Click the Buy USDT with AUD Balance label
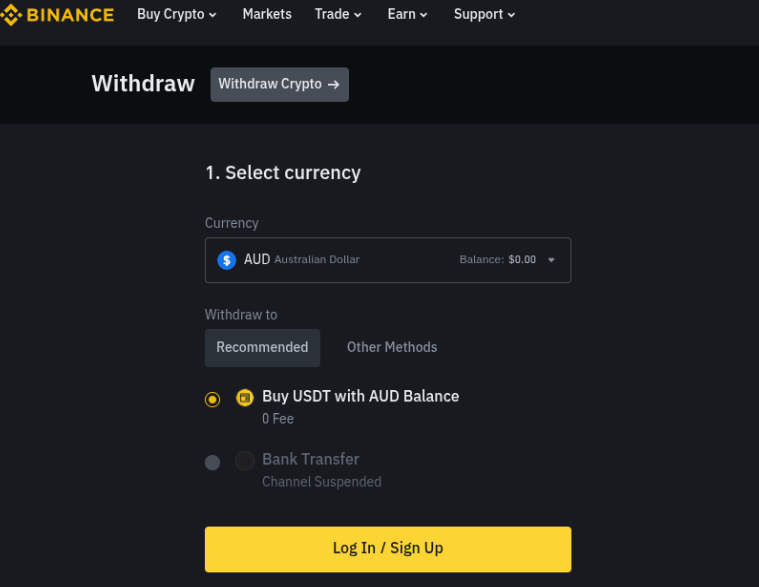 [x=360, y=396]
